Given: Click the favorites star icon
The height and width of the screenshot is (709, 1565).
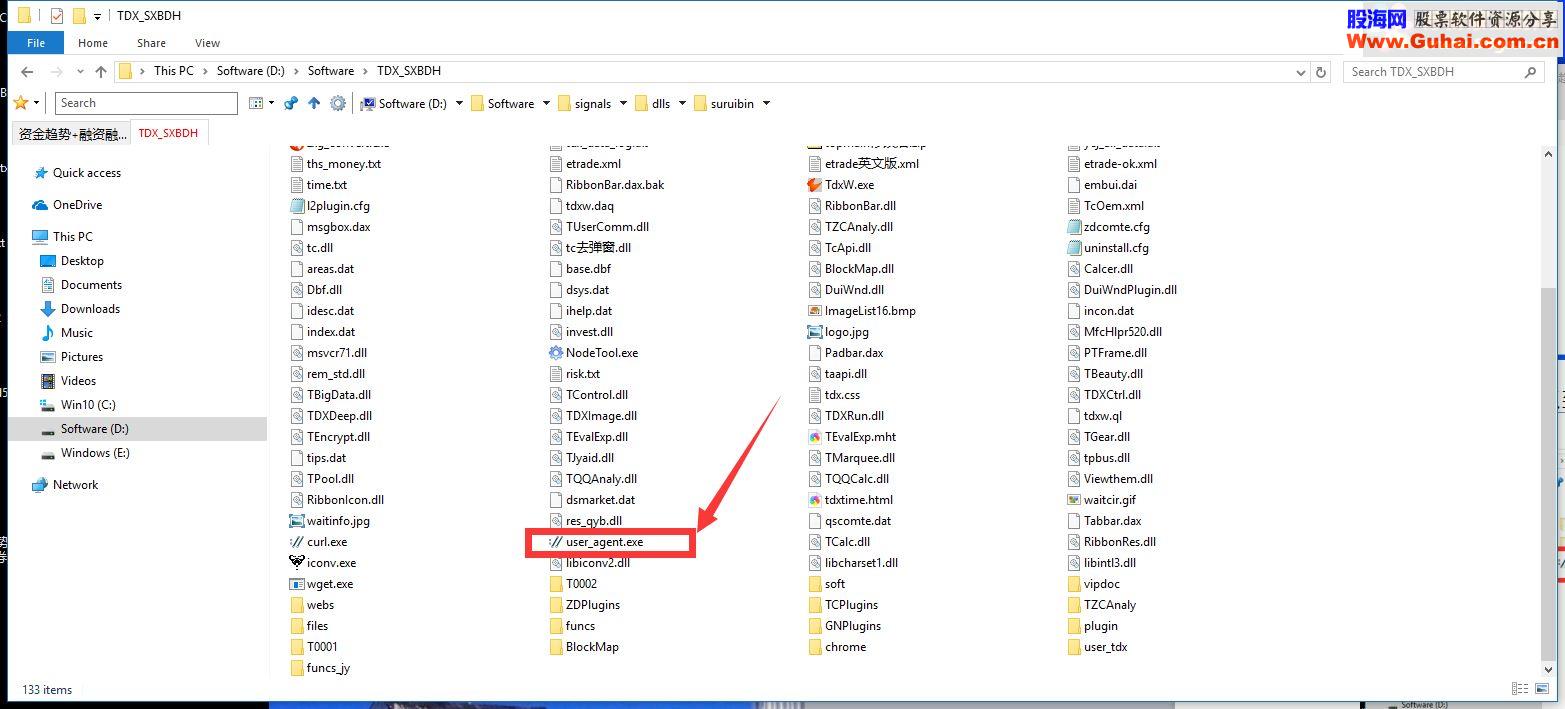Looking at the screenshot, I should pyautogui.click(x=20, y=103).
